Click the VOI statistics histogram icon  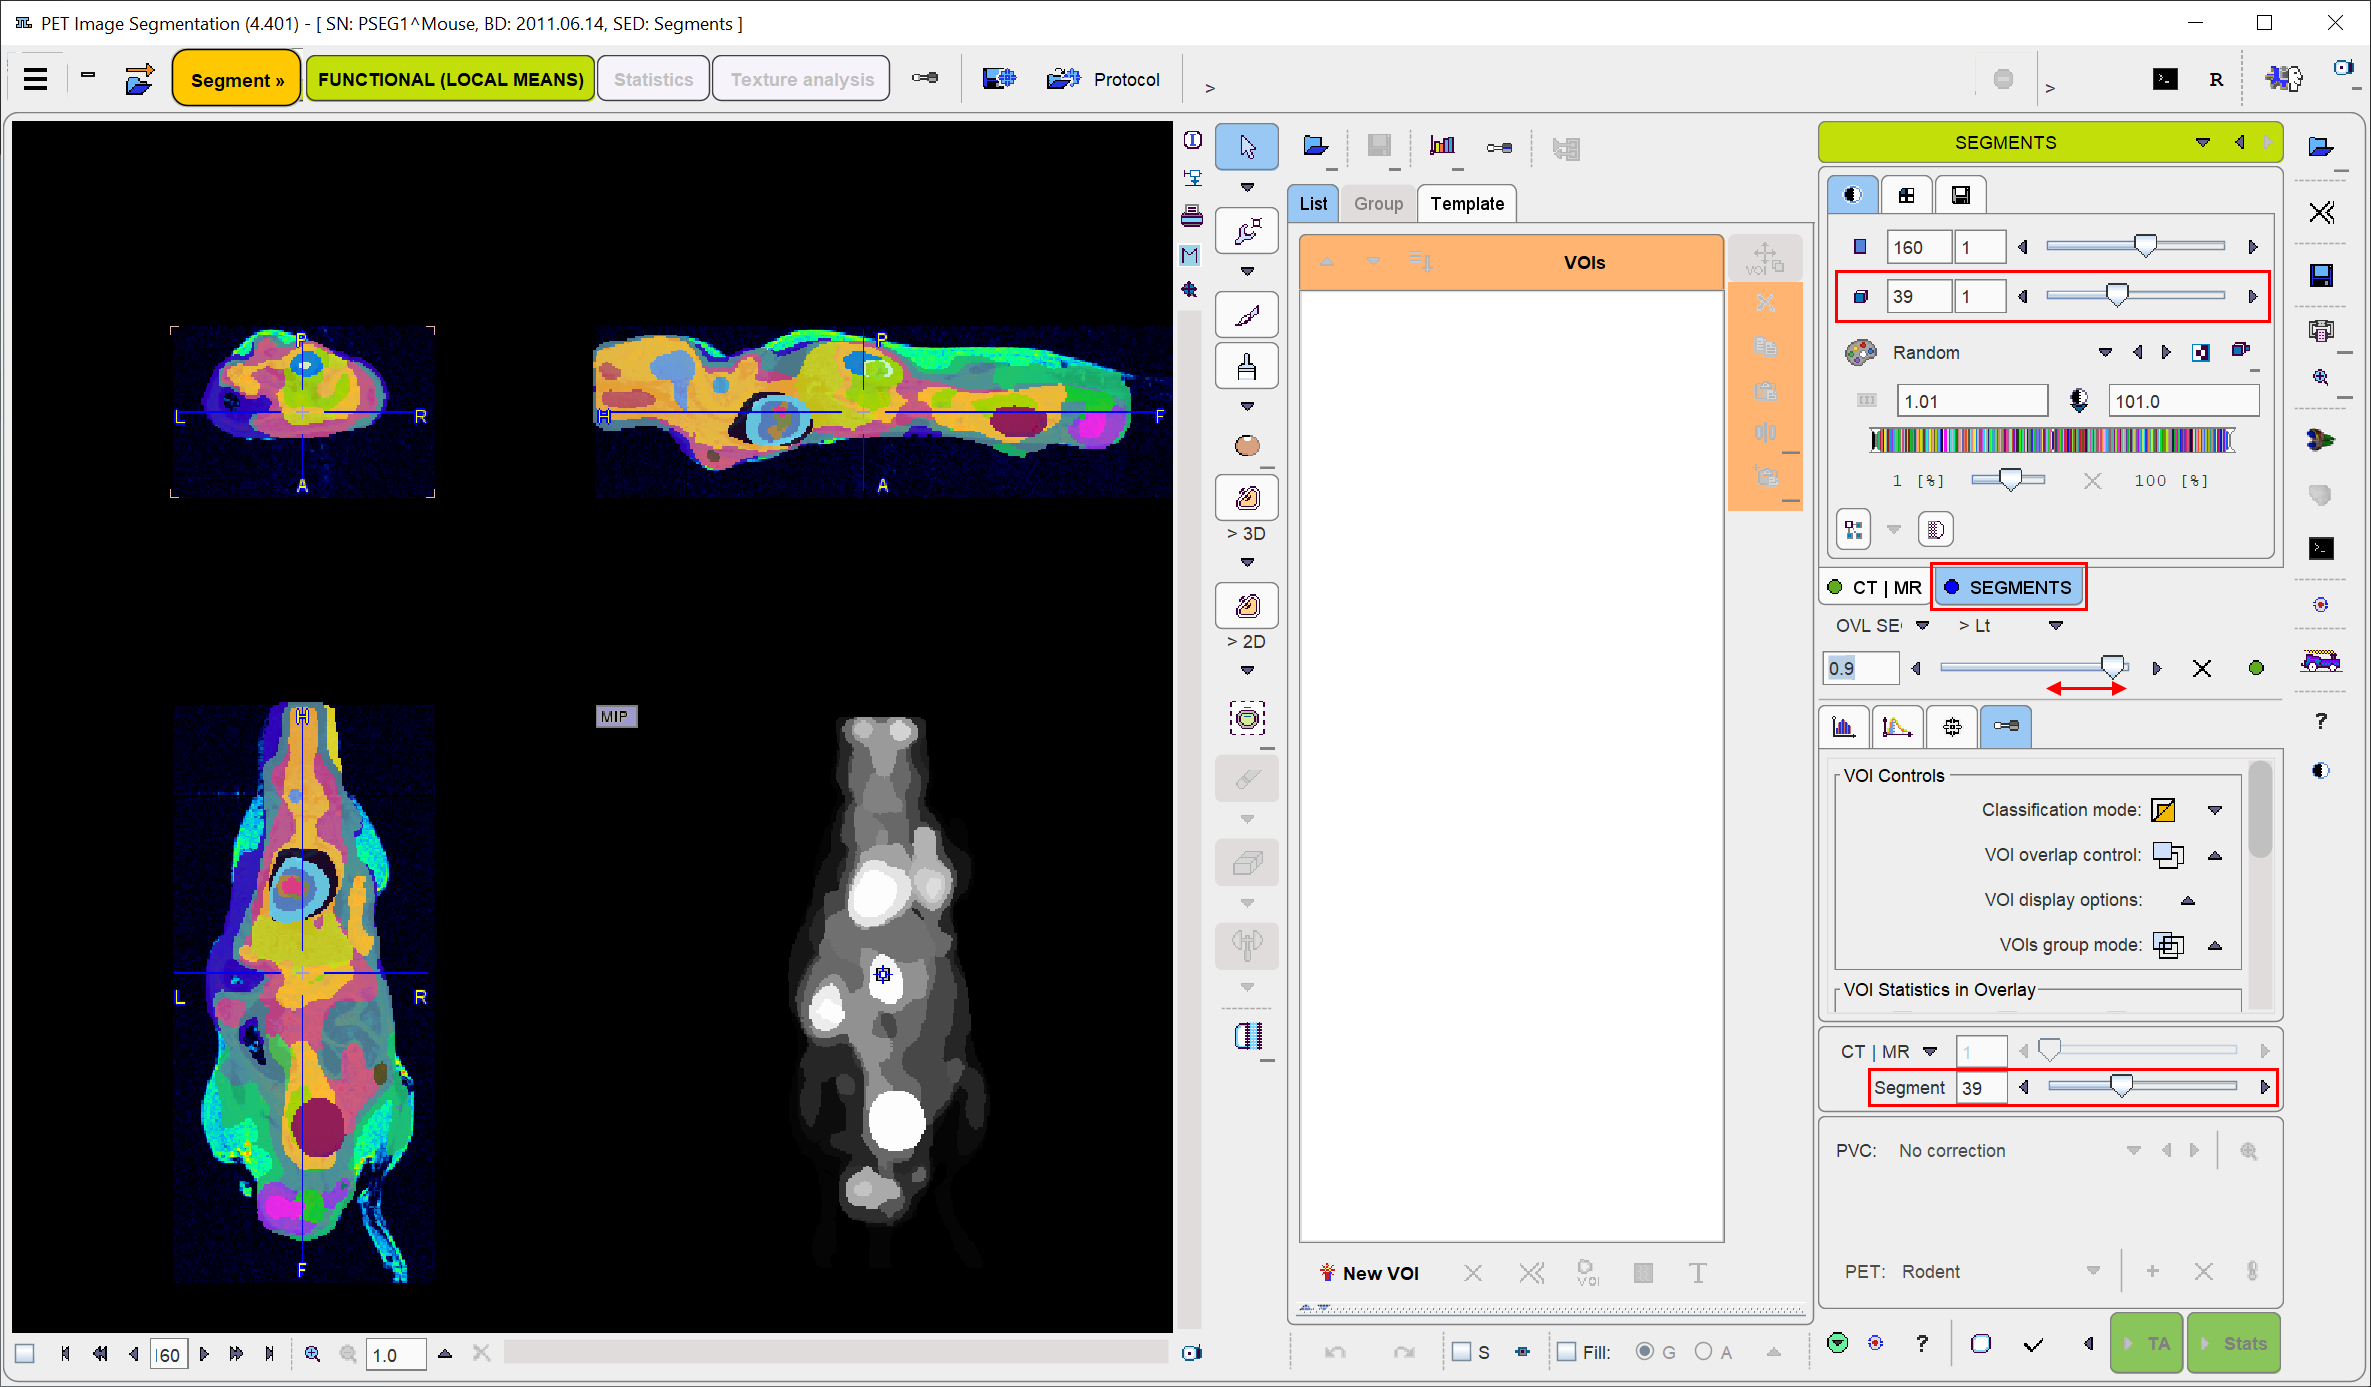click(x=1442, y=147)
